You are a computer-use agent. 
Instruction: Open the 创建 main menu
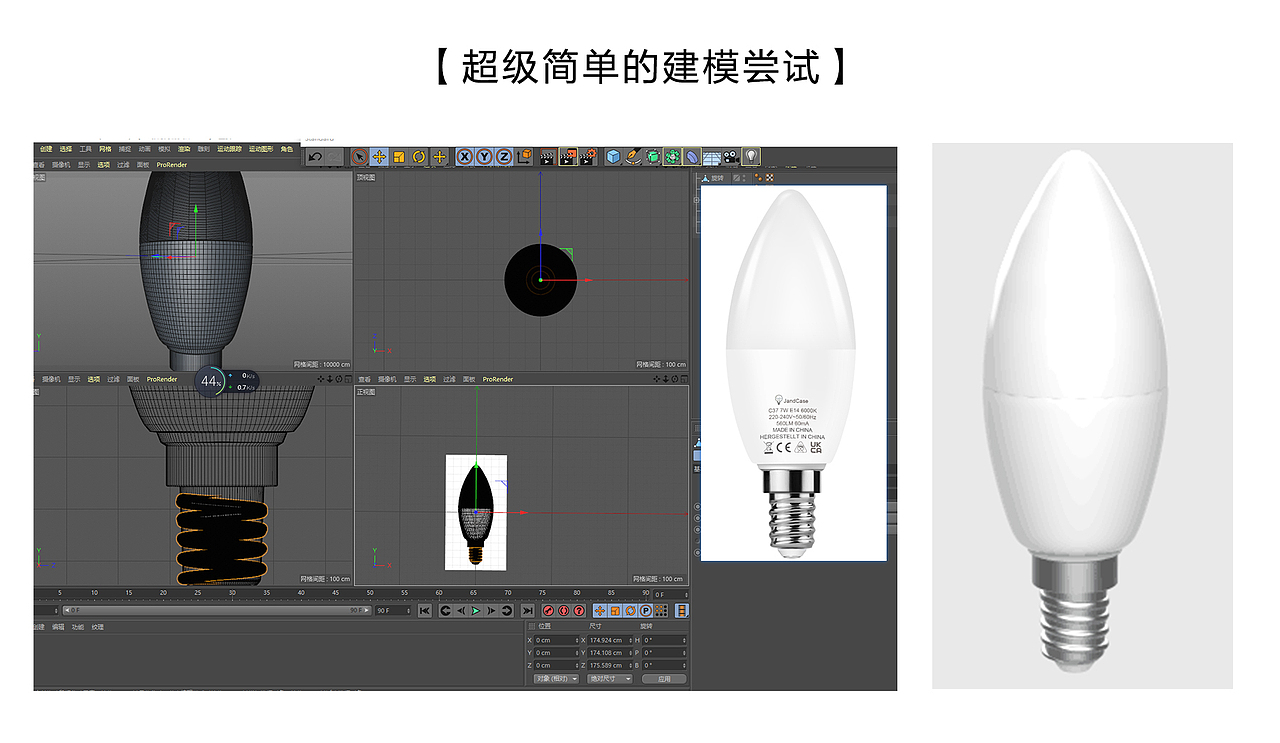(46, 149)
